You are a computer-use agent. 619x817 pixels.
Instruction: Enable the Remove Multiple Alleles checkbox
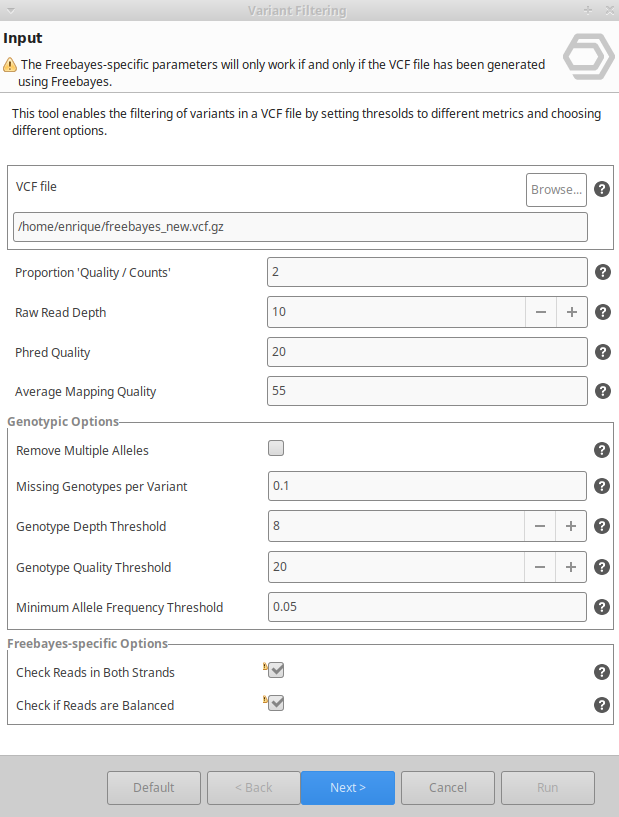coord(276,449)
